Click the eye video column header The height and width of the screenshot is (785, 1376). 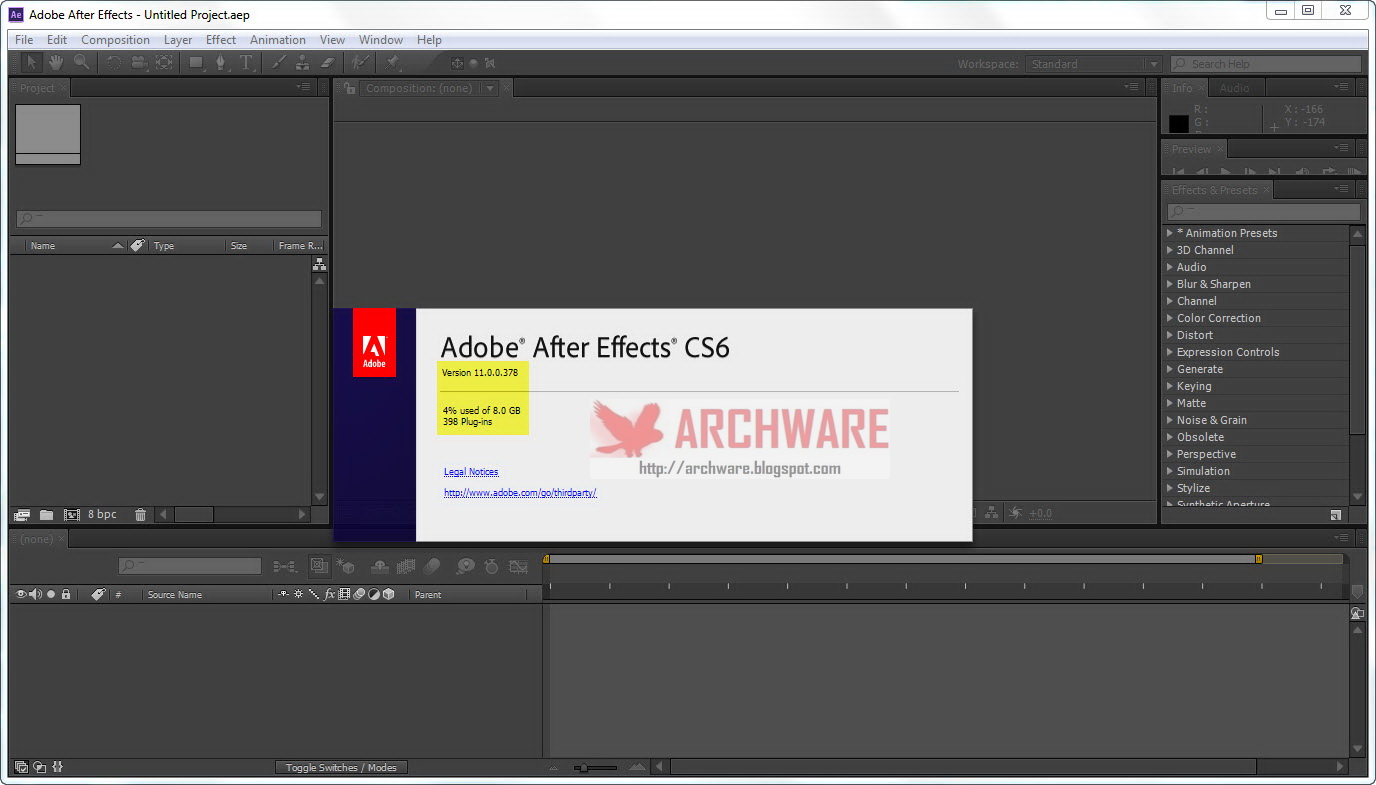(x=21, y=594)
